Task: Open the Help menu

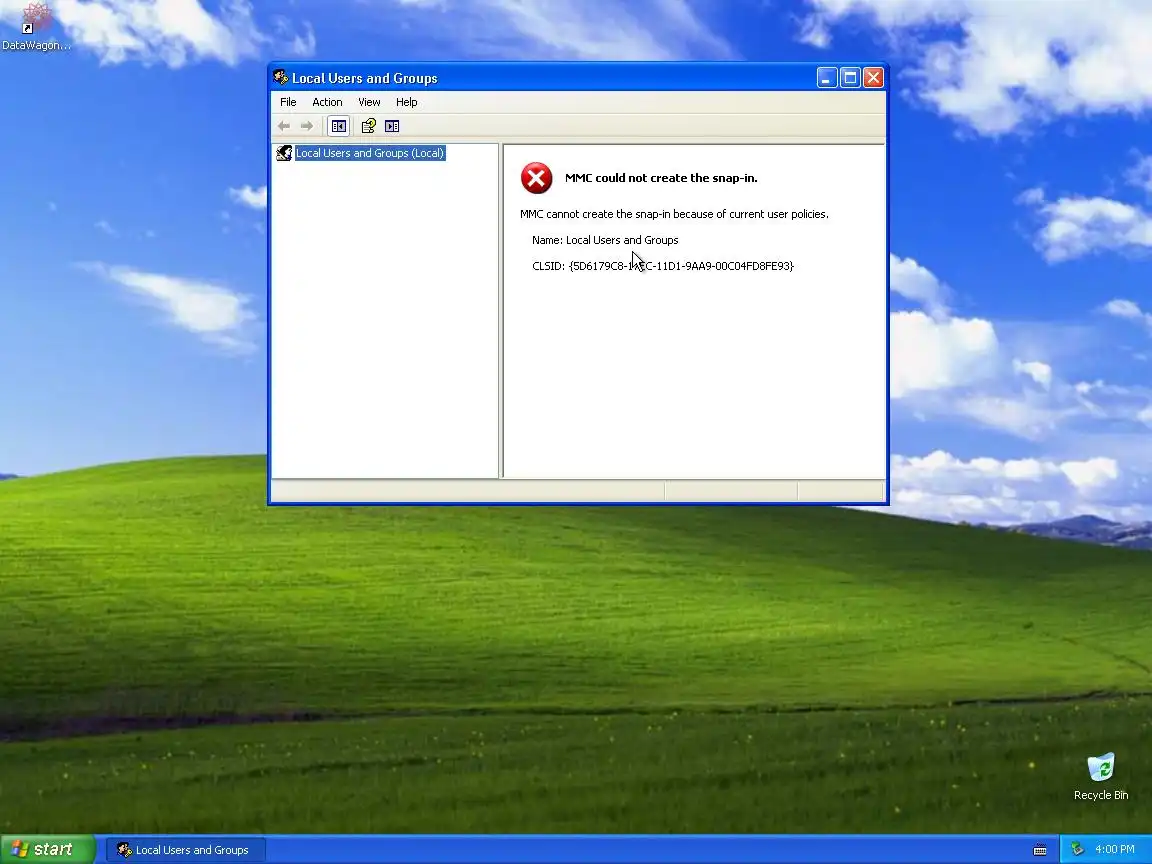Action: pyautogui.click(x=406, y=102)
